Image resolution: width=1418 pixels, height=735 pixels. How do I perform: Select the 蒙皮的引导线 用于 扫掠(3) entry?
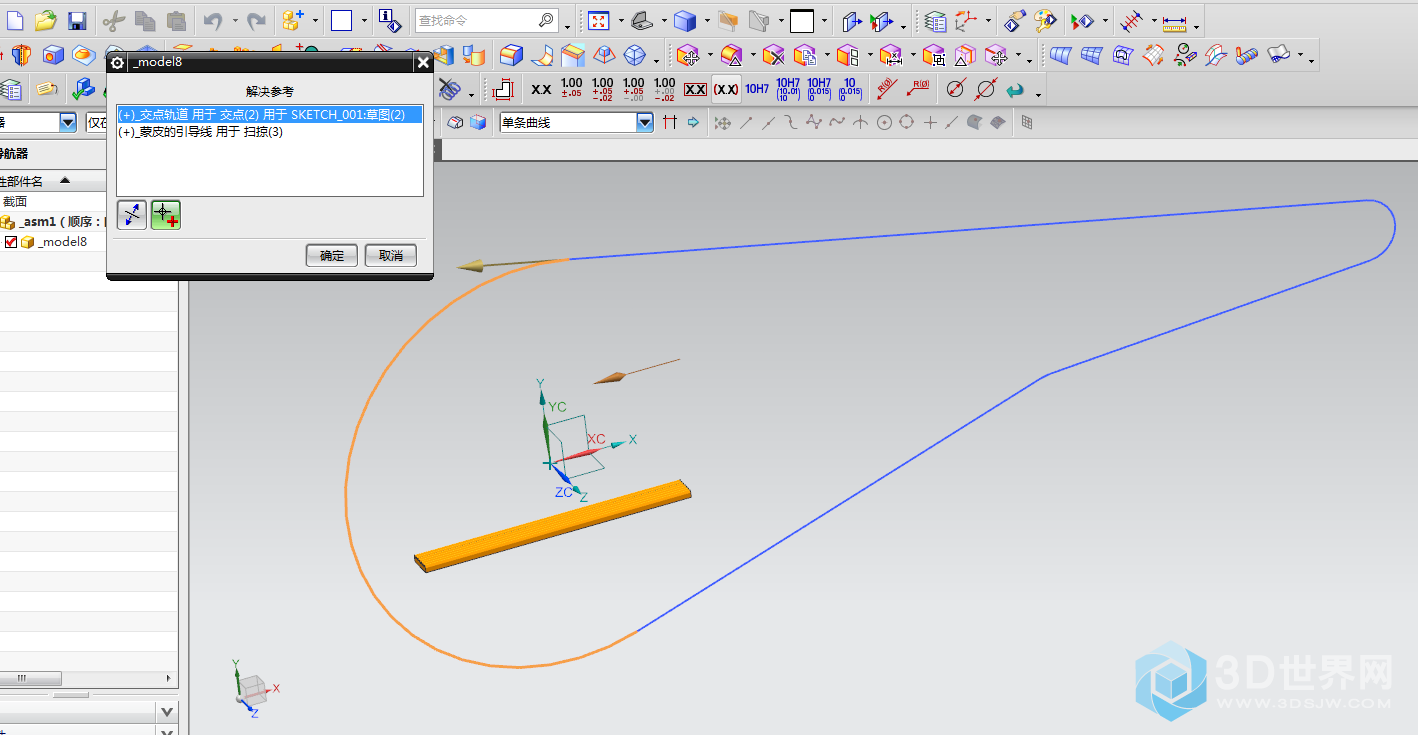click(x=201, y=131)
